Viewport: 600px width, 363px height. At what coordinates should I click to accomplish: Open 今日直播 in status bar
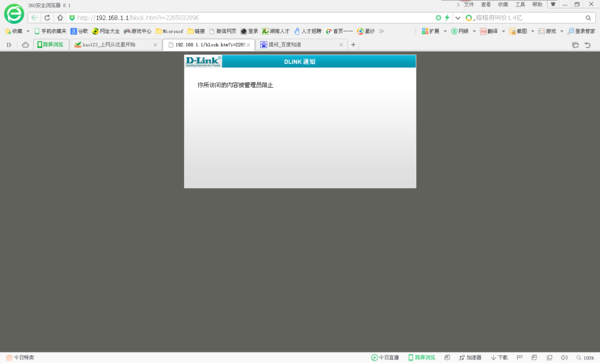tap(385, 357)
